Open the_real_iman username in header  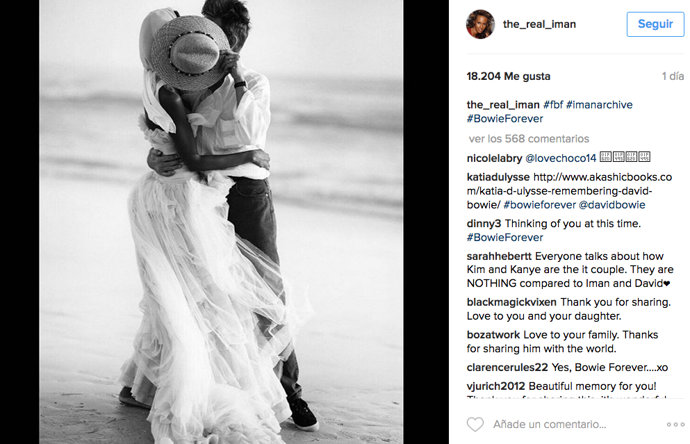click(x=539, y=24)
